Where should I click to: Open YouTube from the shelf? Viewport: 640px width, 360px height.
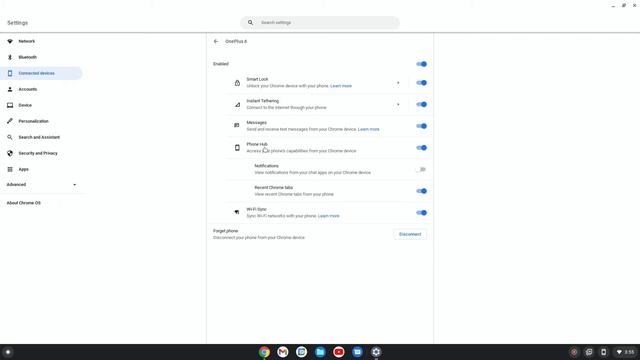[338, 352]
